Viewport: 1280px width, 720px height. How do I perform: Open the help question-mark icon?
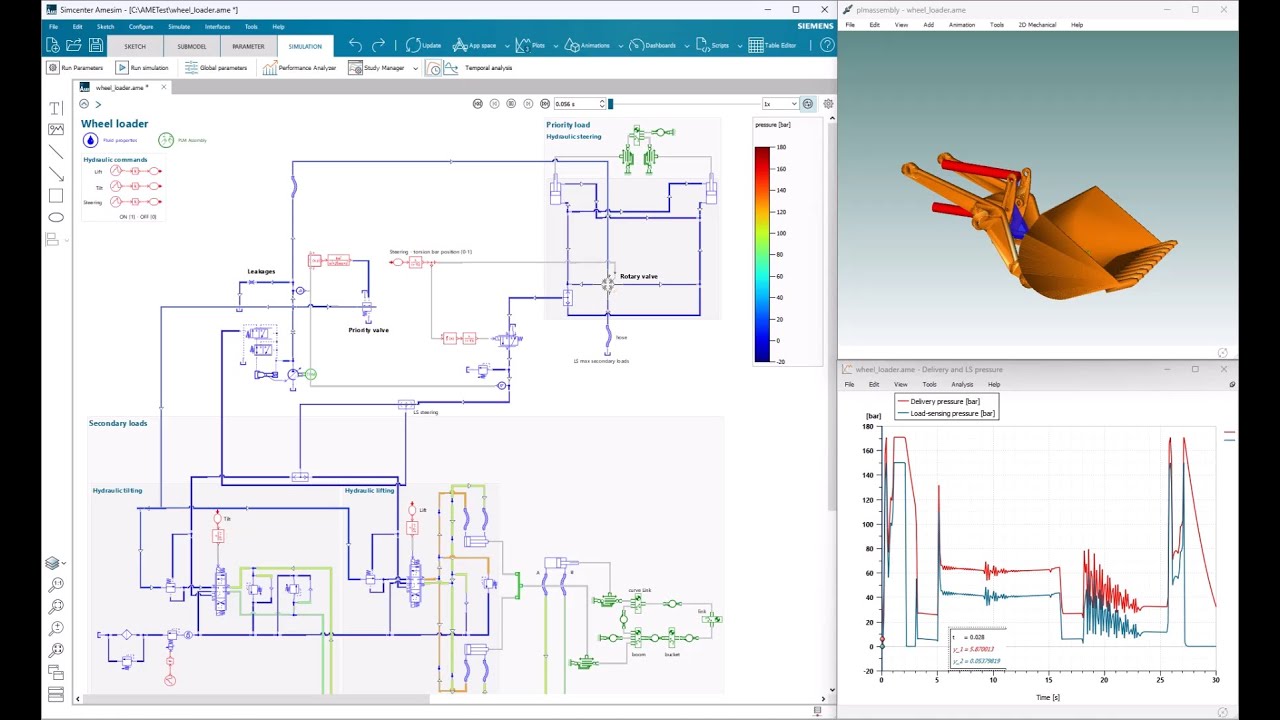827,45
